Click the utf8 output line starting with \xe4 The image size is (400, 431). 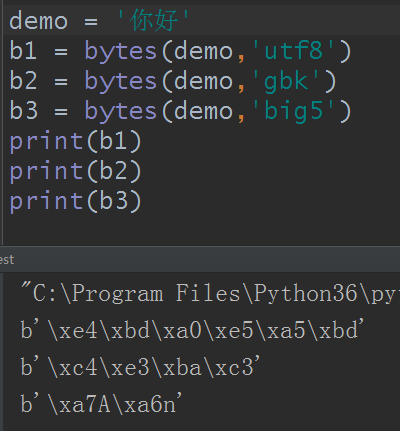(x=192, y=330)
